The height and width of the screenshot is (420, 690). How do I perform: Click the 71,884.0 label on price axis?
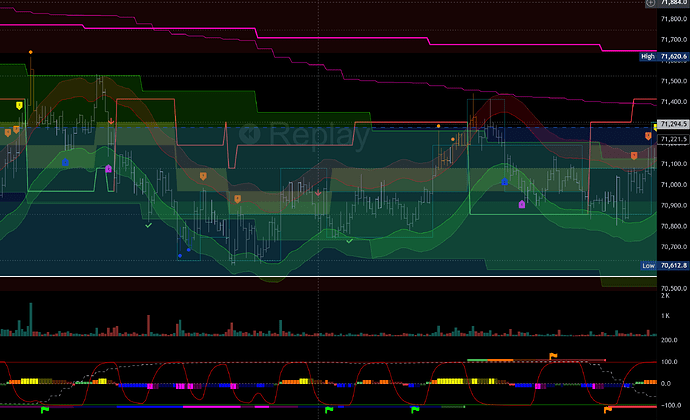click(x=672, y=5)
